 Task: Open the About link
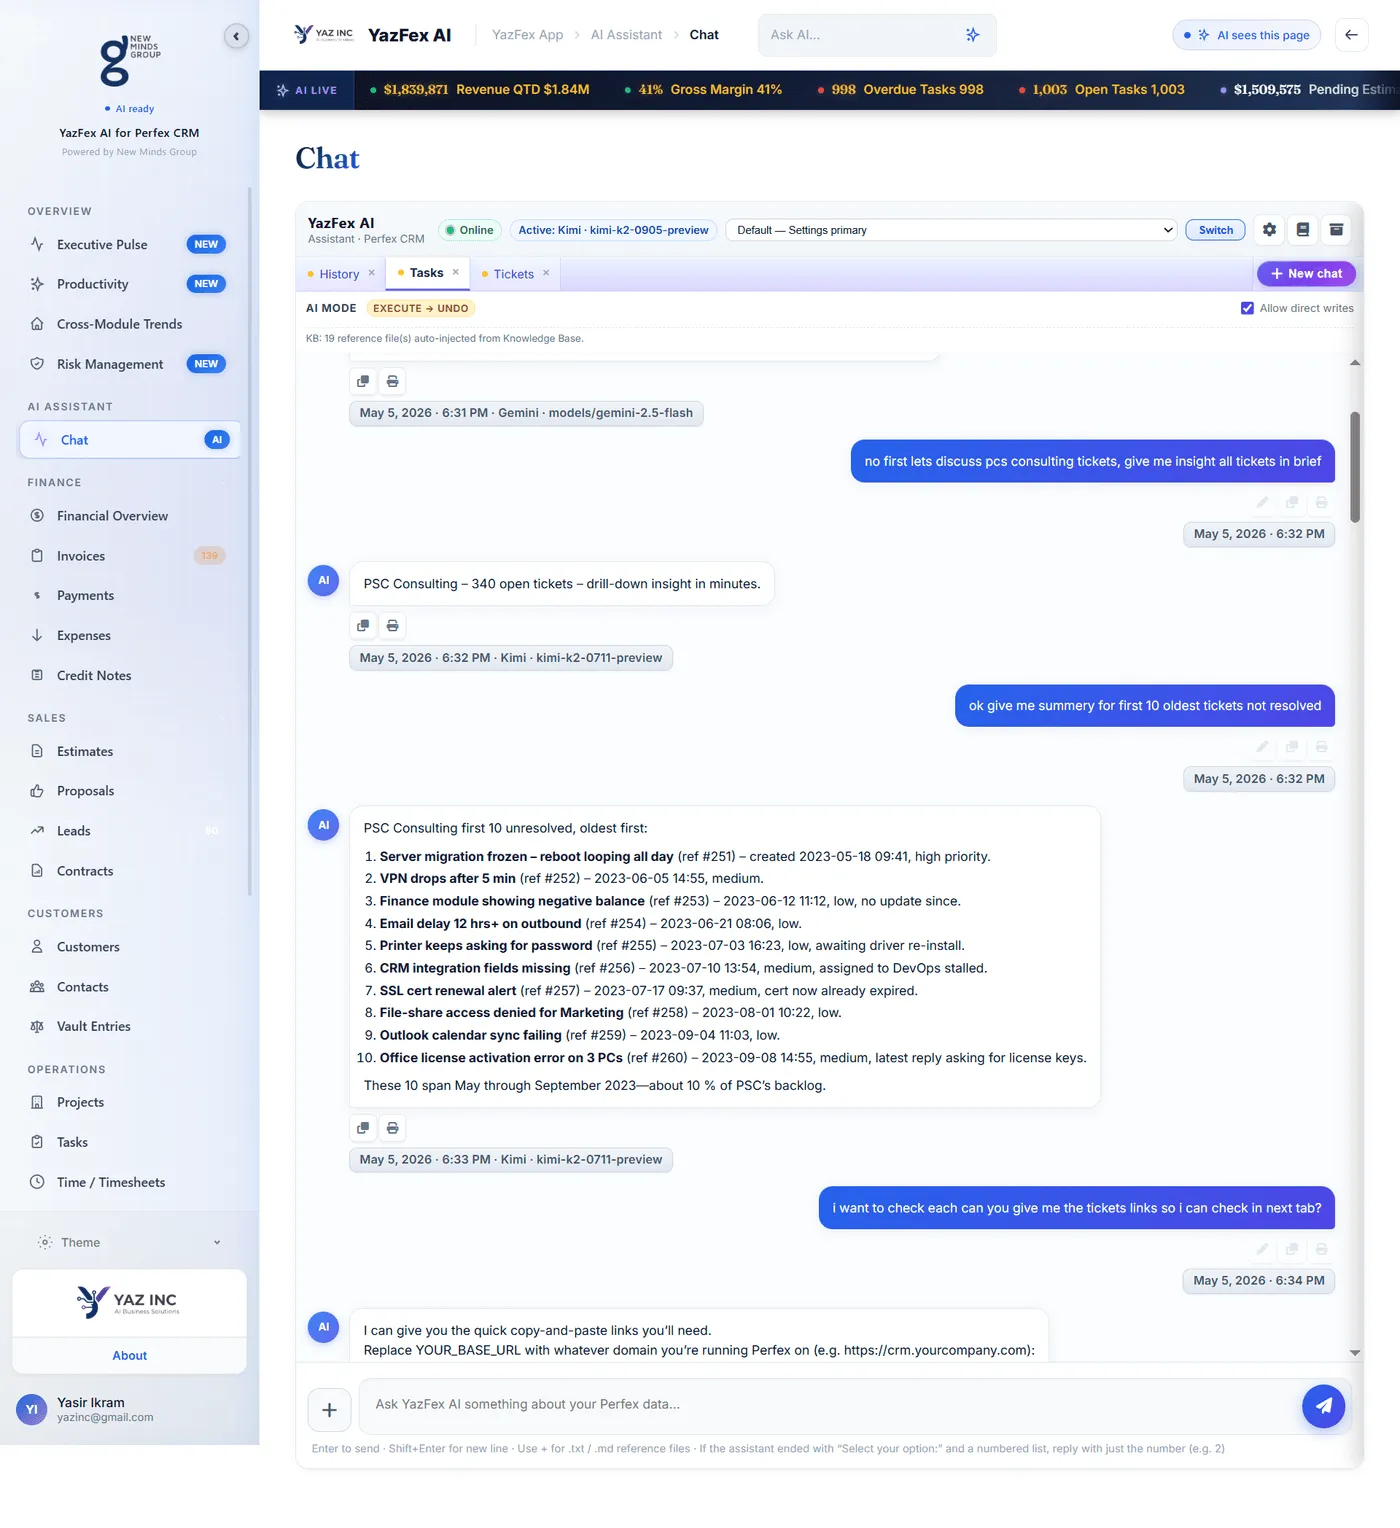pyautogui.click(x=129, y=1356)
